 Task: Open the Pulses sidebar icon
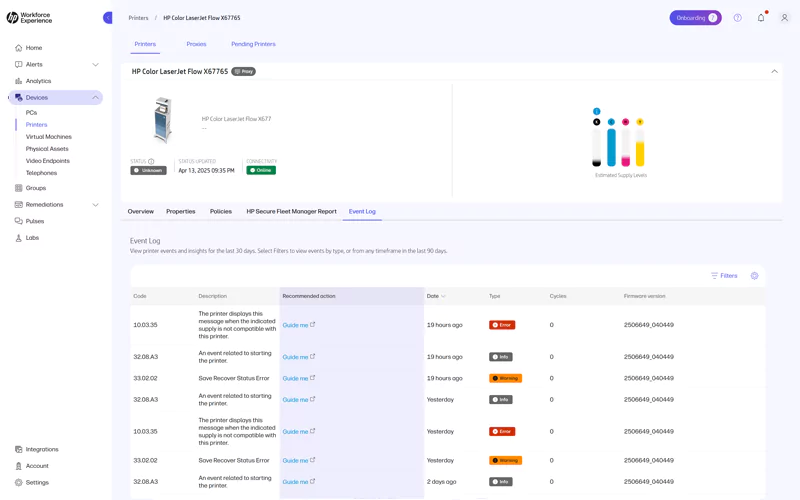tap(18, 221)
